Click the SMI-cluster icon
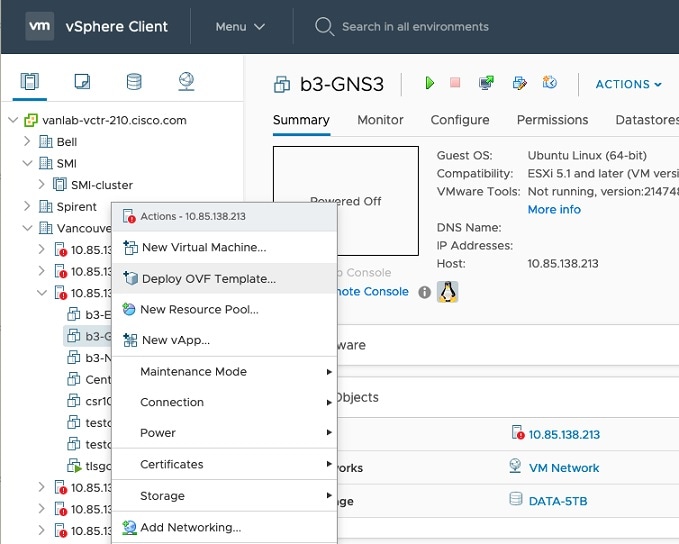Screen dimensions: 679x544 [60, 185]
